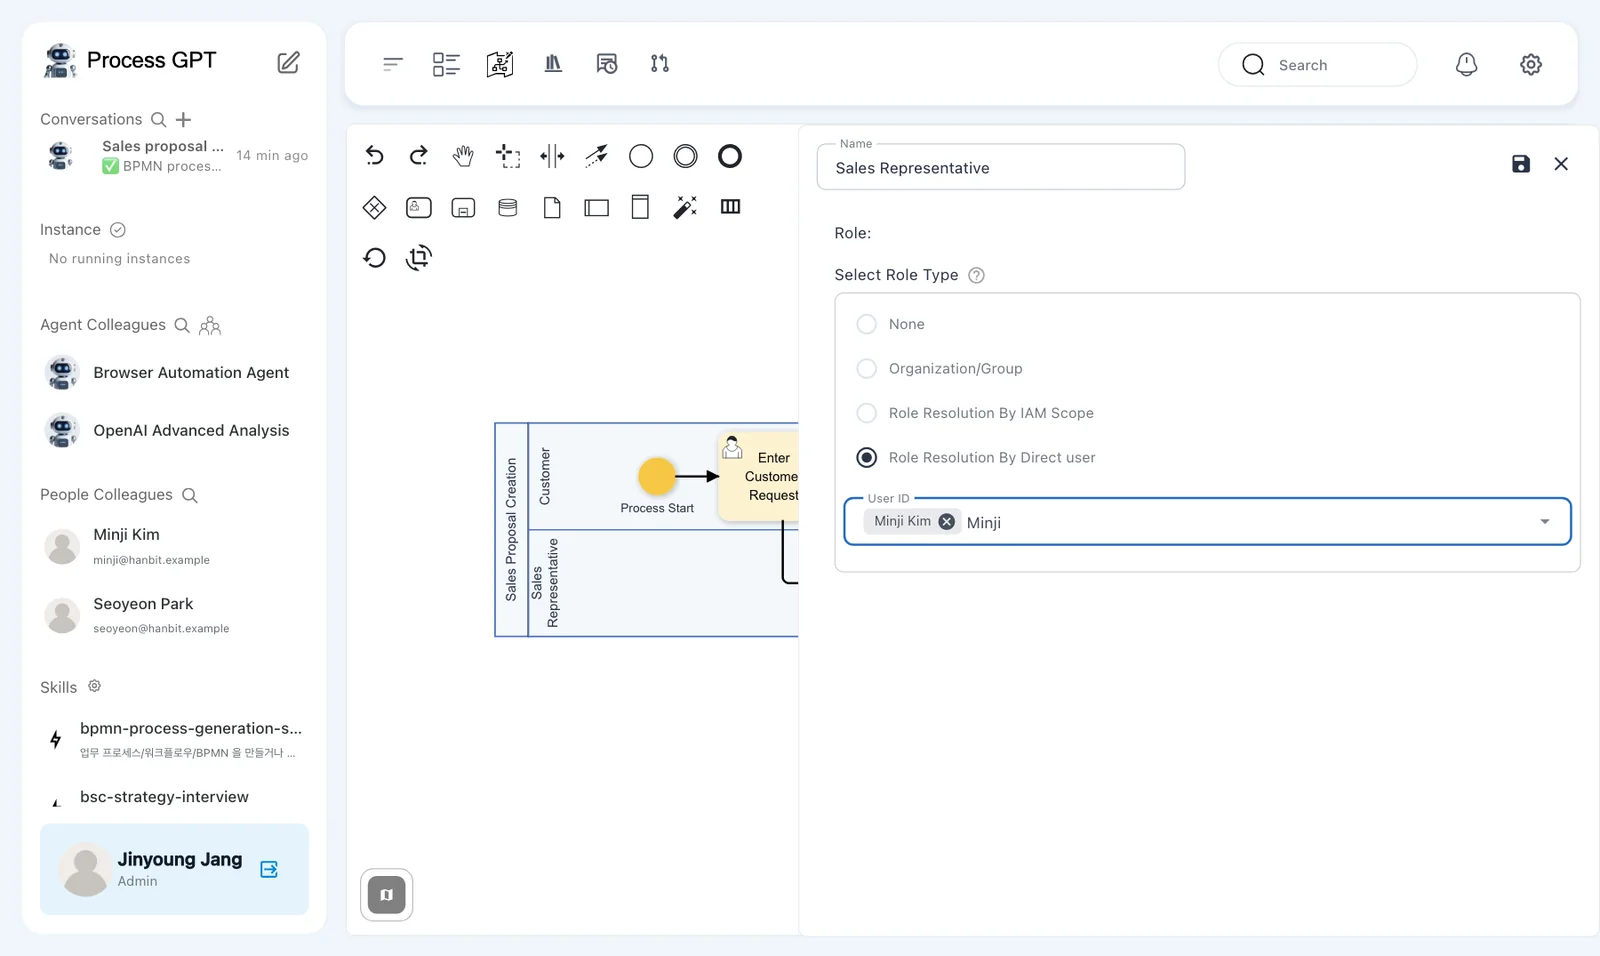Image resolution: width=1600 pixels, height=956 pixels.
Task: Click the top bar Search field
Action: click(x=1317, y=65)
